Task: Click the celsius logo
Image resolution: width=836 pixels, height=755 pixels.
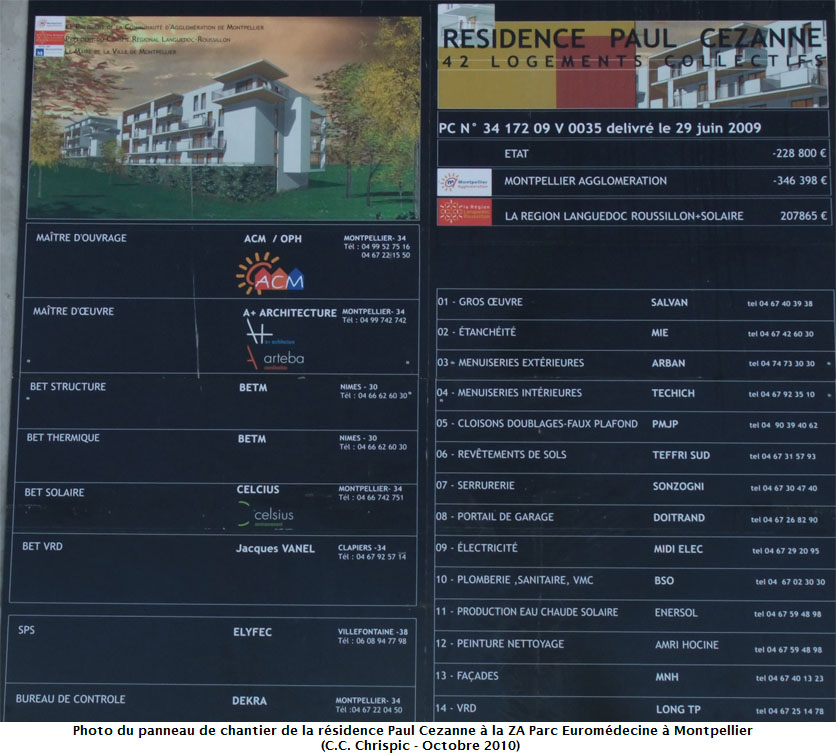Action: point(265,515)
